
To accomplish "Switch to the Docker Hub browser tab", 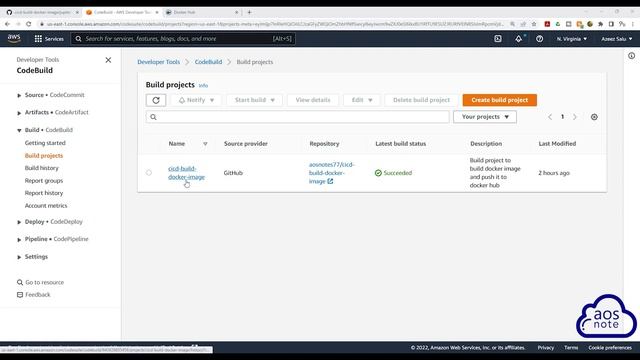I will (x=201, y=12).
